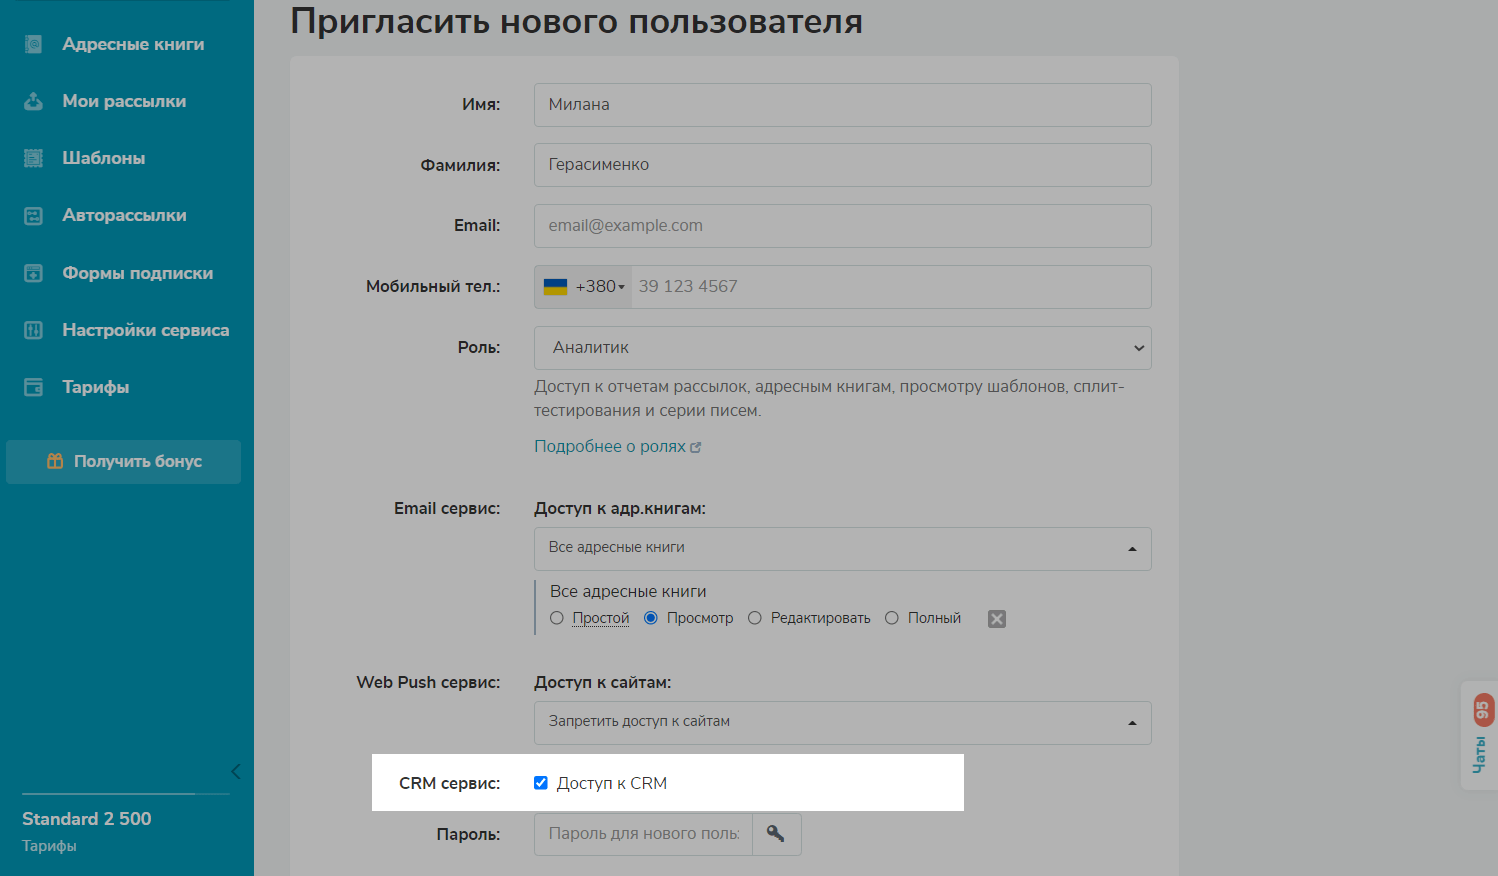
Task: Expand the 'Запретить доступ к сайтам' dropdown
Action: tap(842, 723)
